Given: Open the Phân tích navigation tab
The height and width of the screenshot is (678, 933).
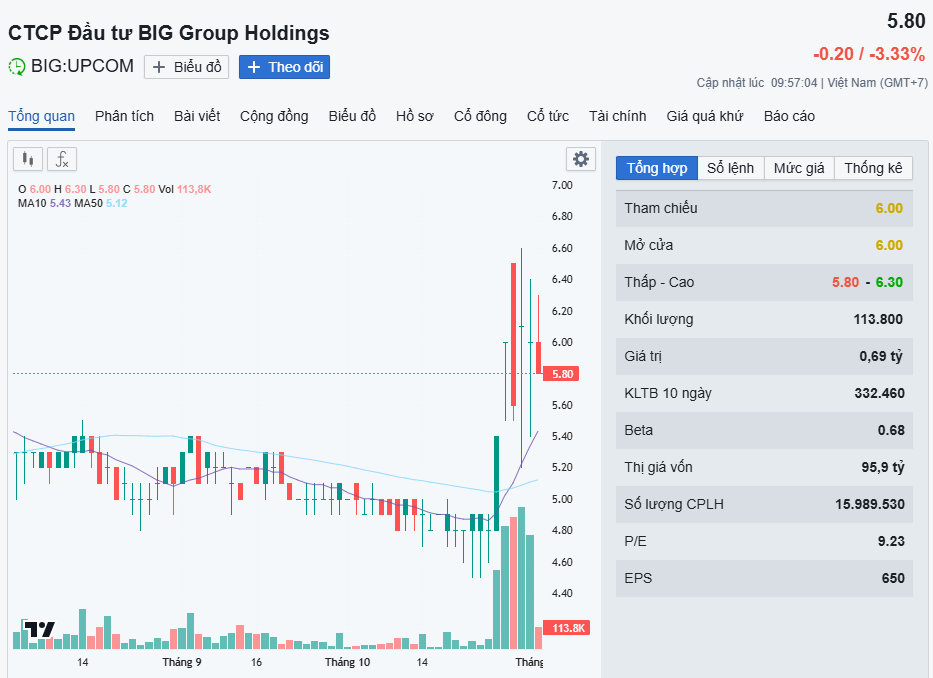Looking at the screenshot, I should pos(124,116).
